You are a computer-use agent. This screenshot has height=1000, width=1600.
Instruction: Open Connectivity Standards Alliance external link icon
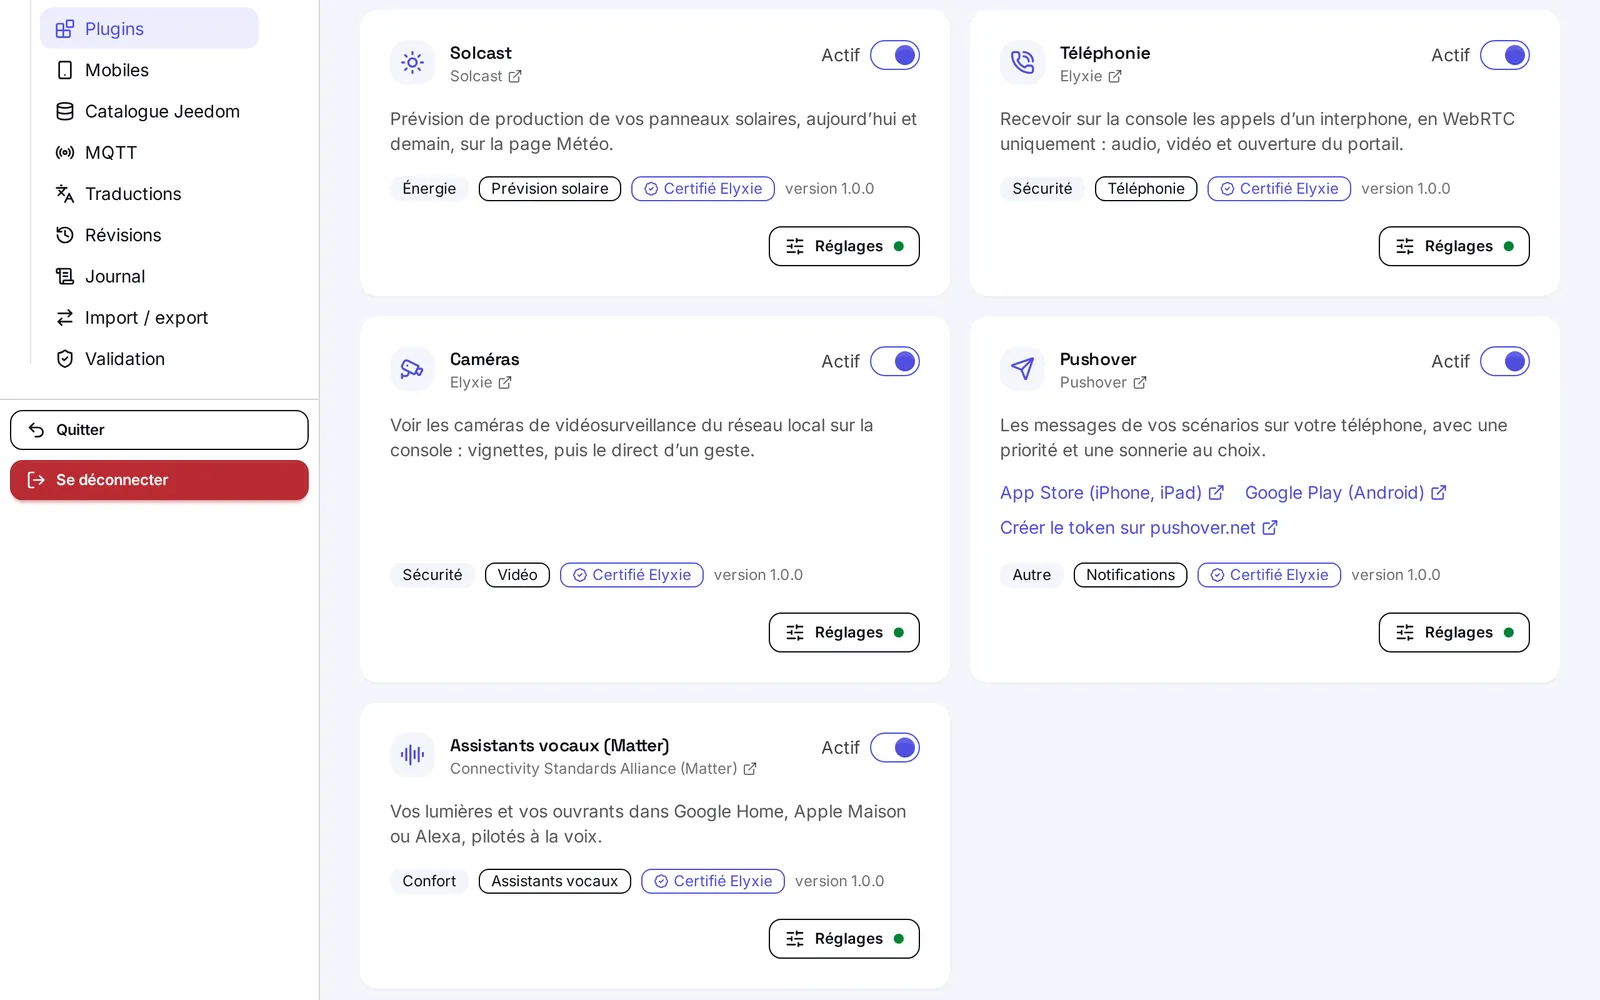coord(750,769)
